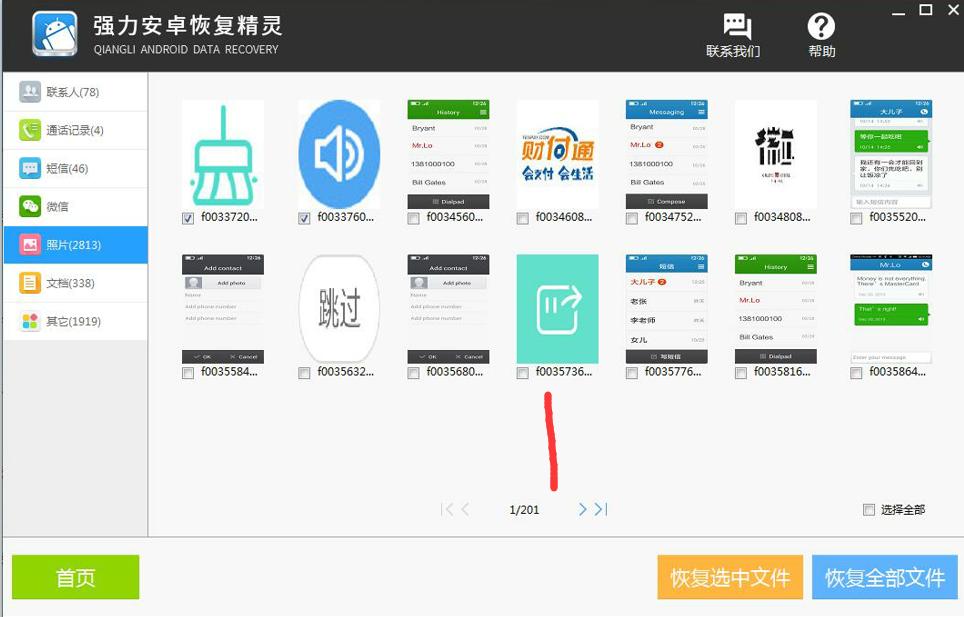Select the 照片 photos category icon
The width and height of the screenshot is (964, 617).
28,245
